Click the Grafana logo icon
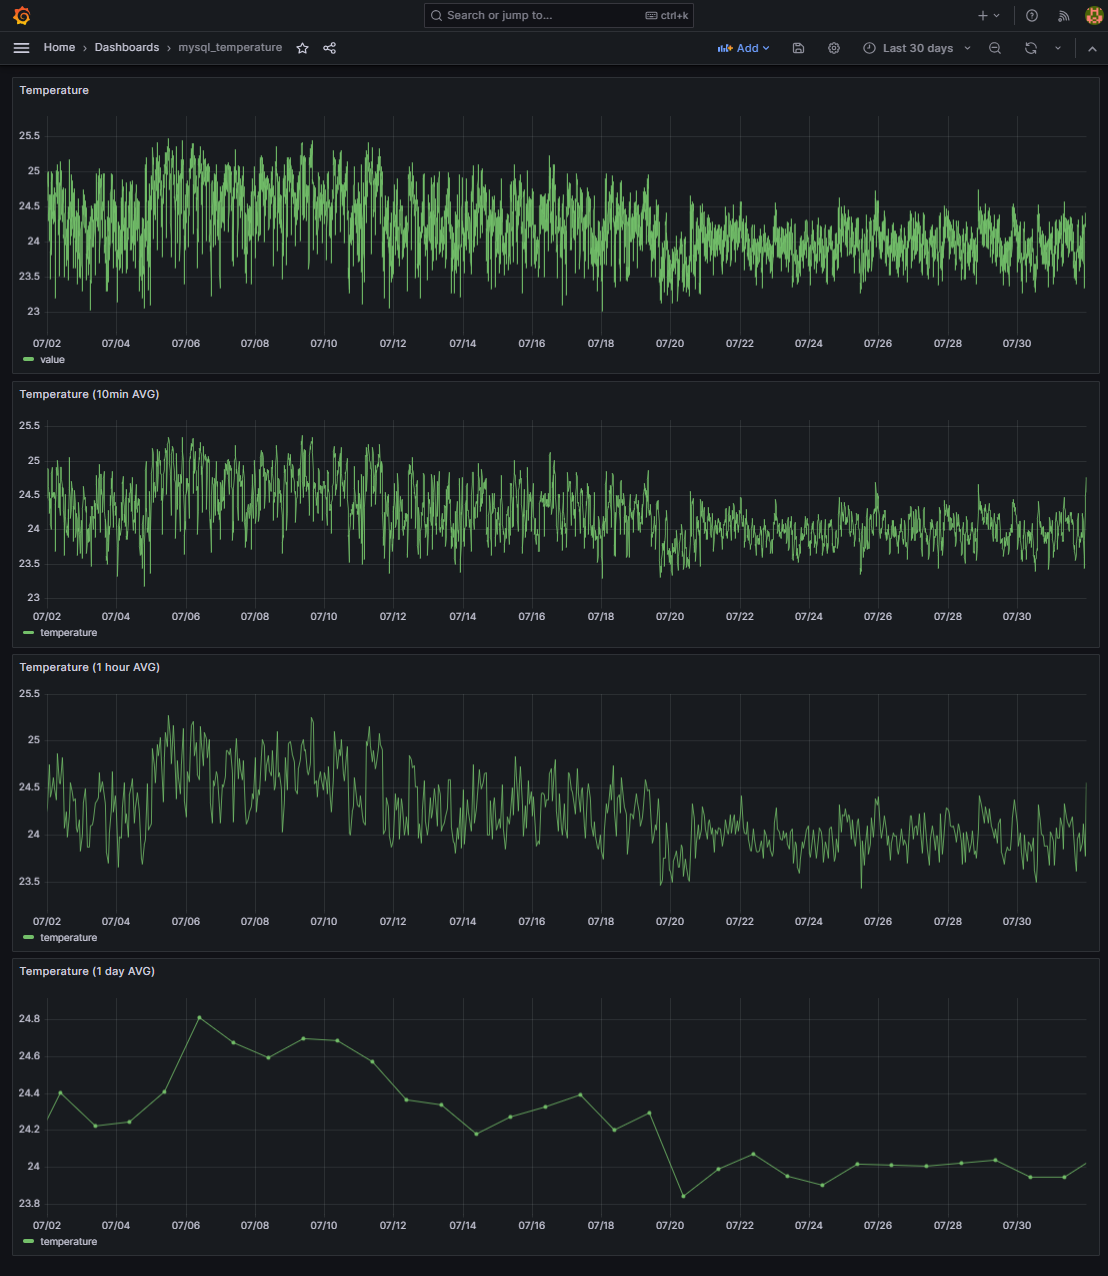Screen dimensions: 1108x1276 [x=21, y=16]
